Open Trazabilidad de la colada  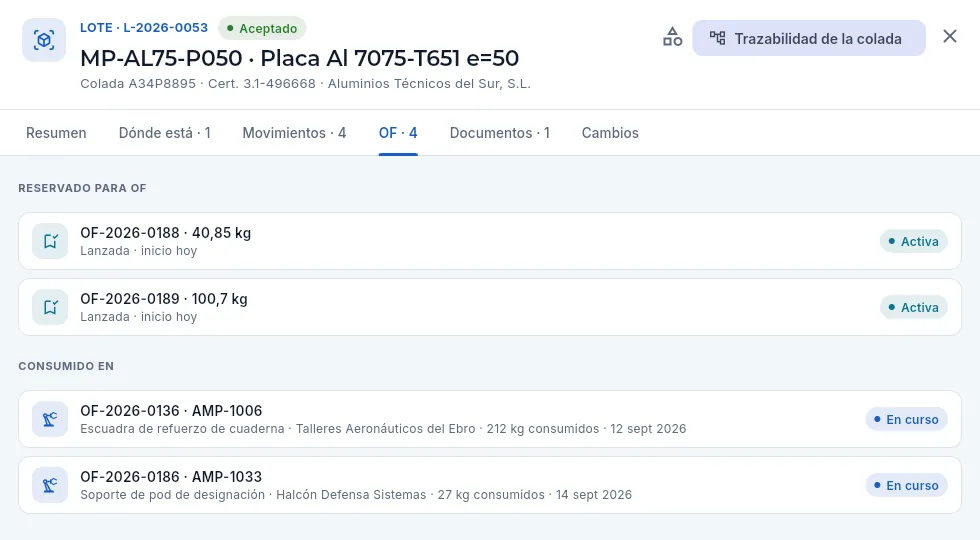tap(809, 38)
